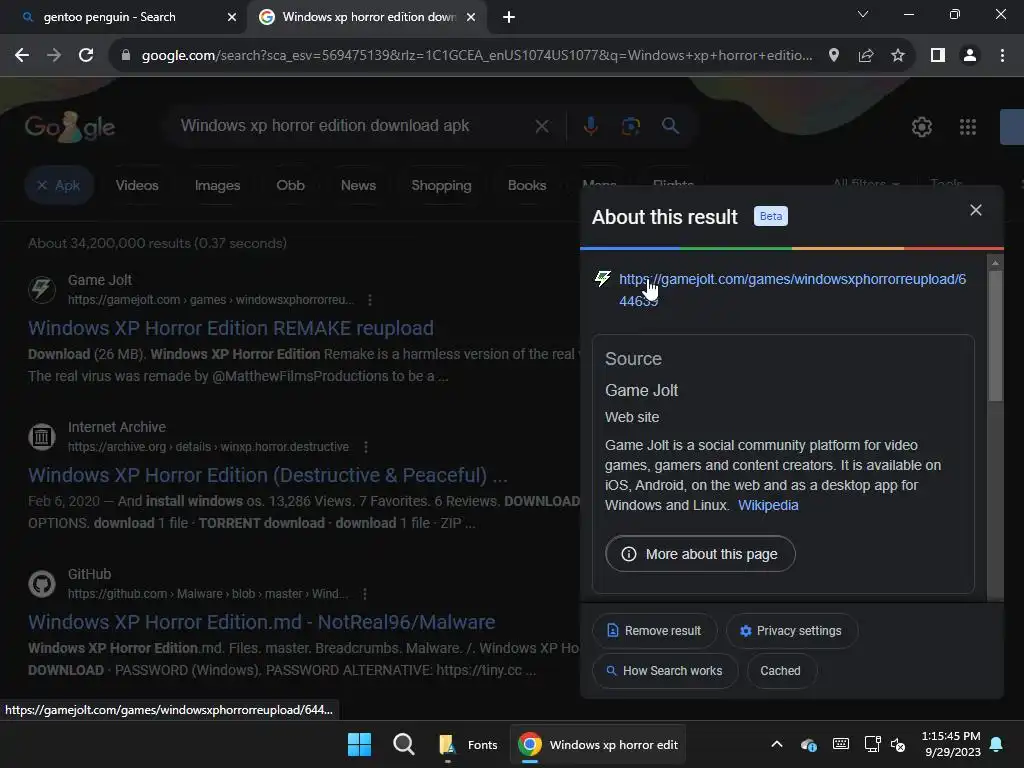Click the Windows xp horror edition search field
Viewport: 1024px width, 768px height.
point(353,125)
